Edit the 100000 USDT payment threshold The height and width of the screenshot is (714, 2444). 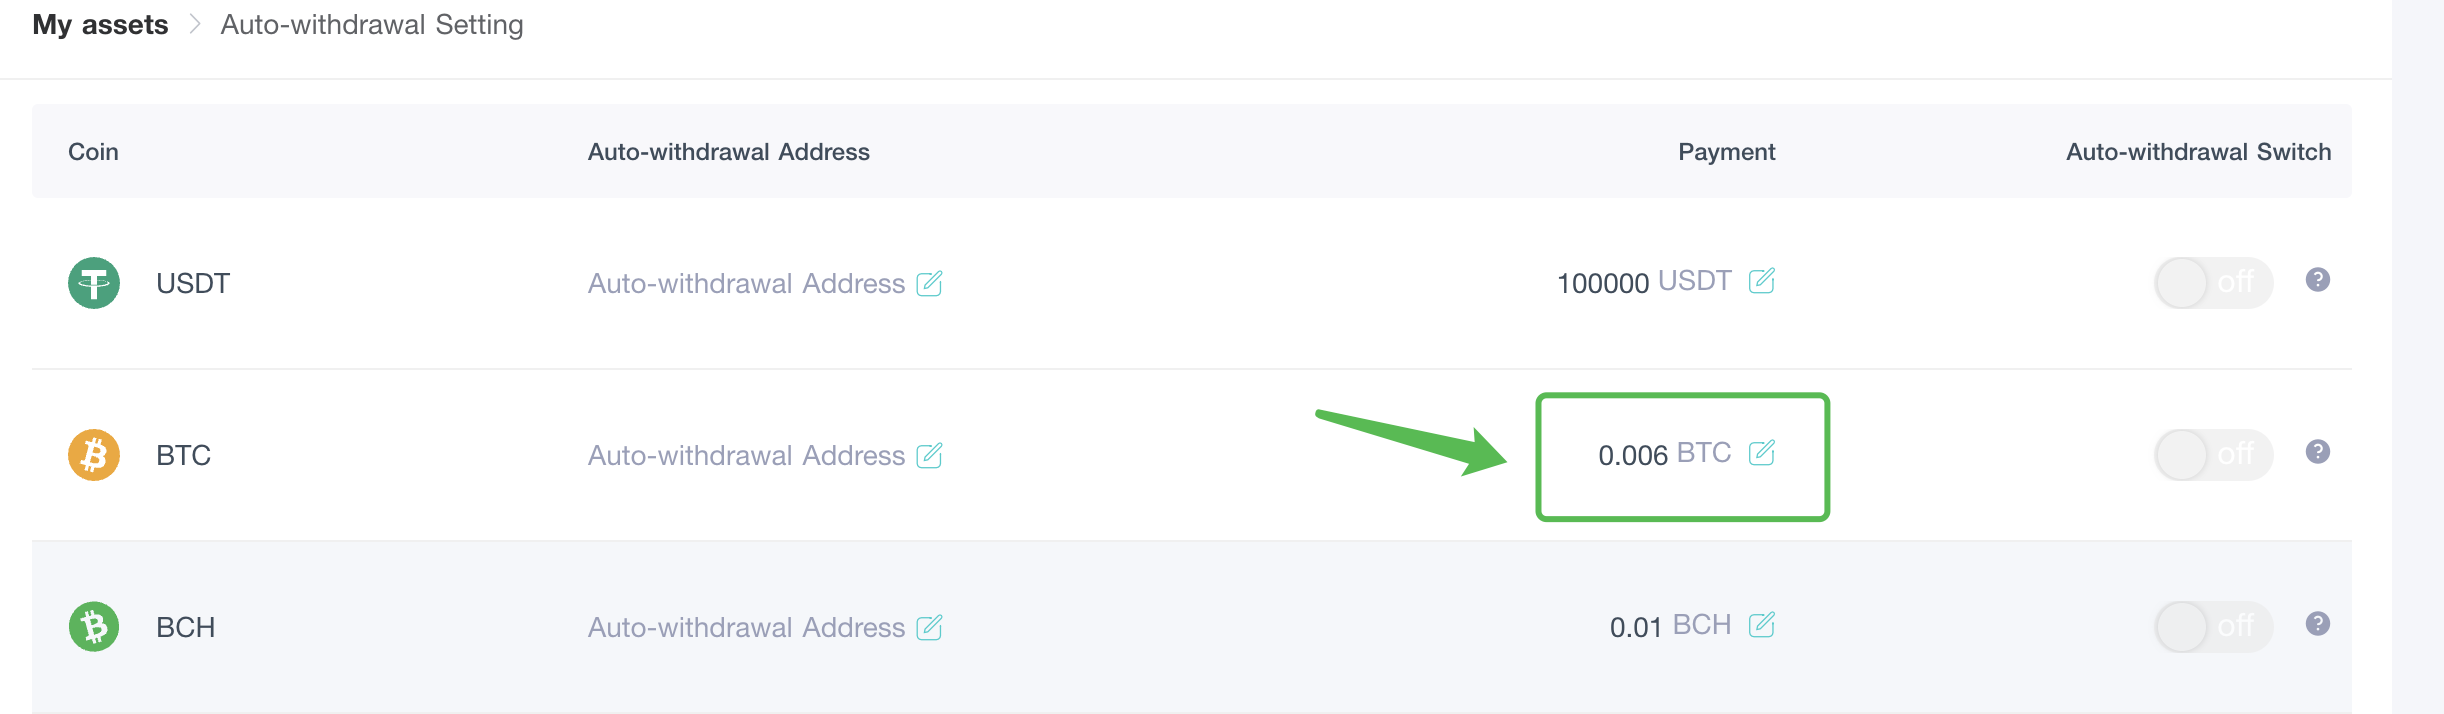(1762, 281)
